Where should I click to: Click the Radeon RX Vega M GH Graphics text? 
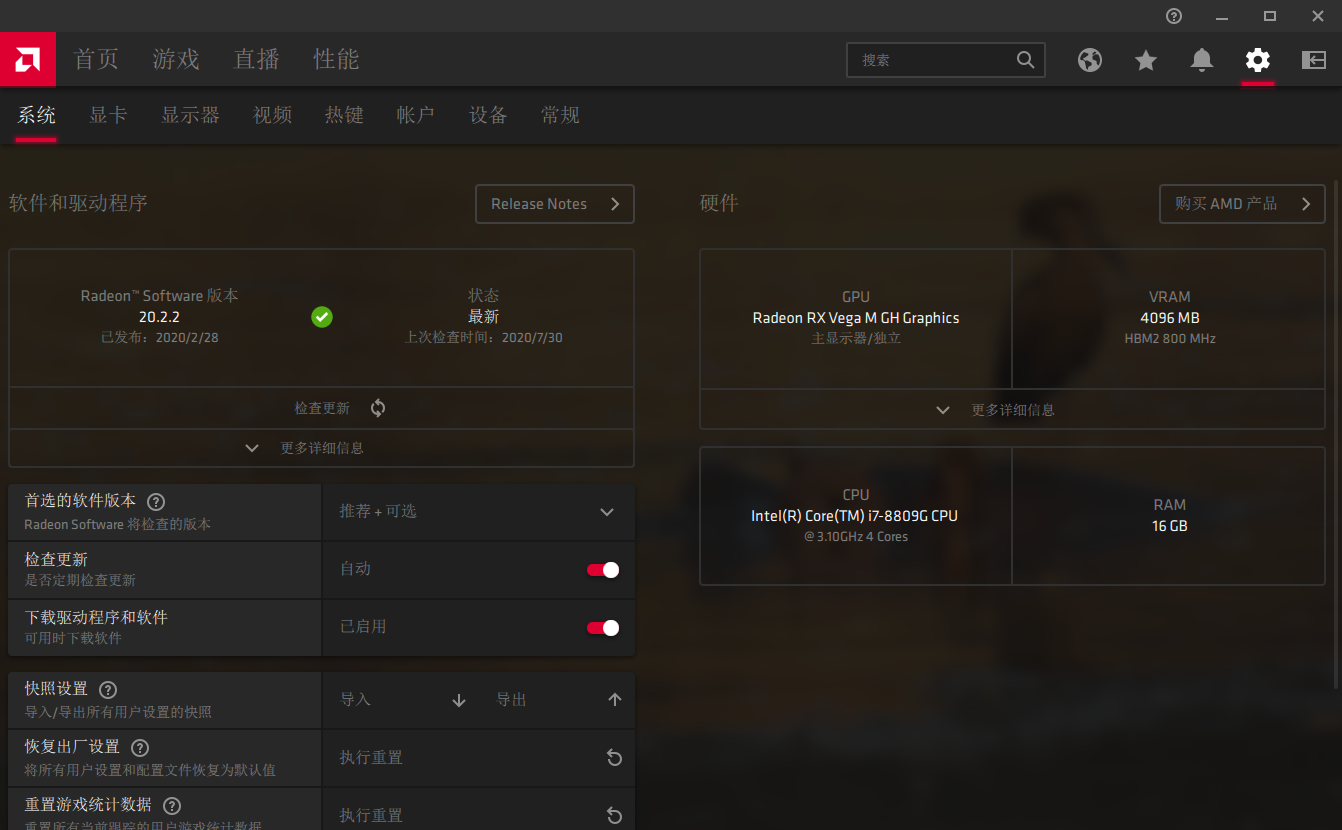click(x=856, y=318)
